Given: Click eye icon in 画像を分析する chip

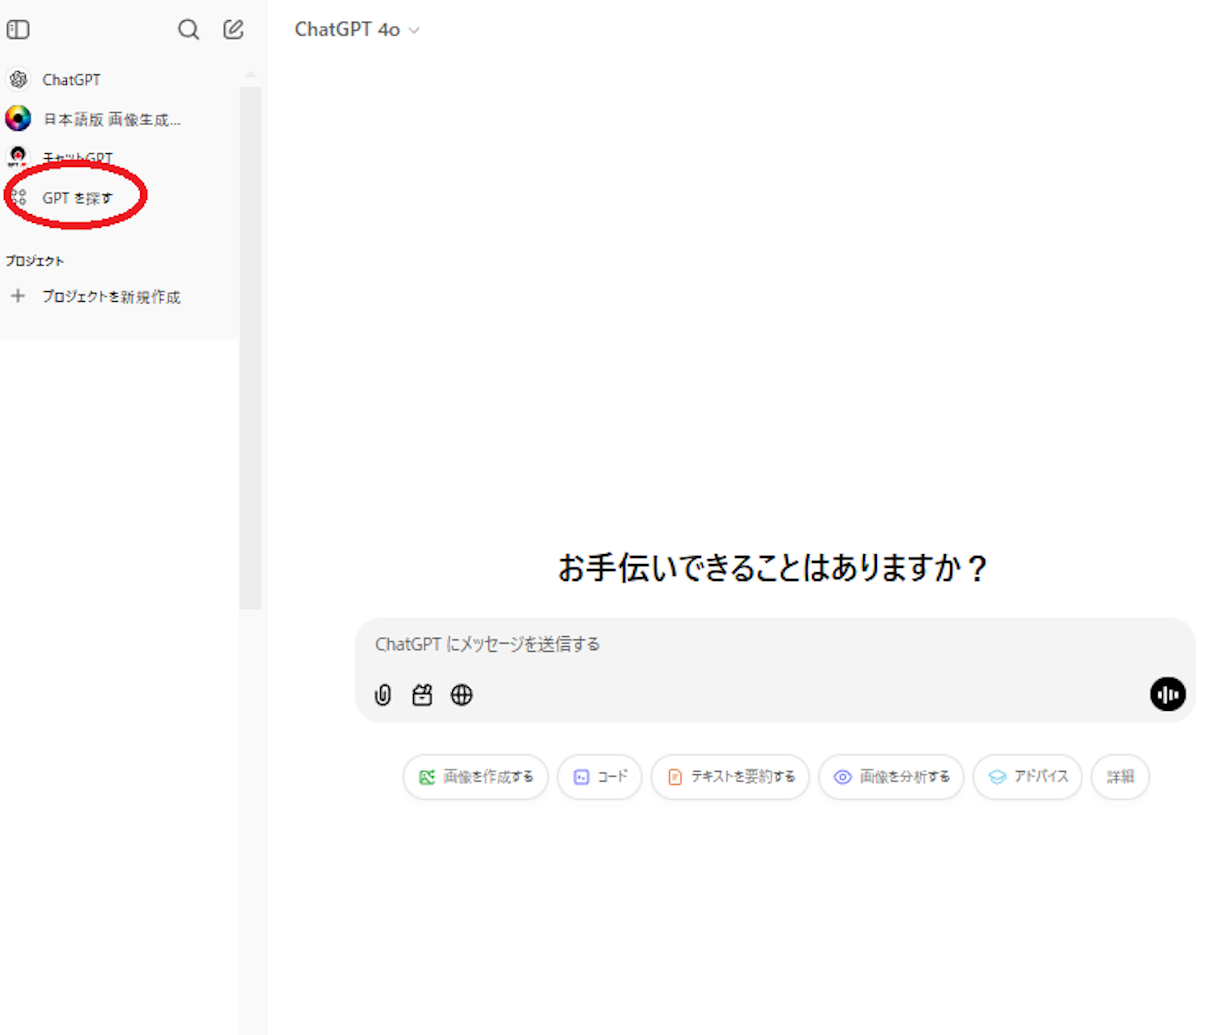Looking at the screenshot, I should pos(843,777).
